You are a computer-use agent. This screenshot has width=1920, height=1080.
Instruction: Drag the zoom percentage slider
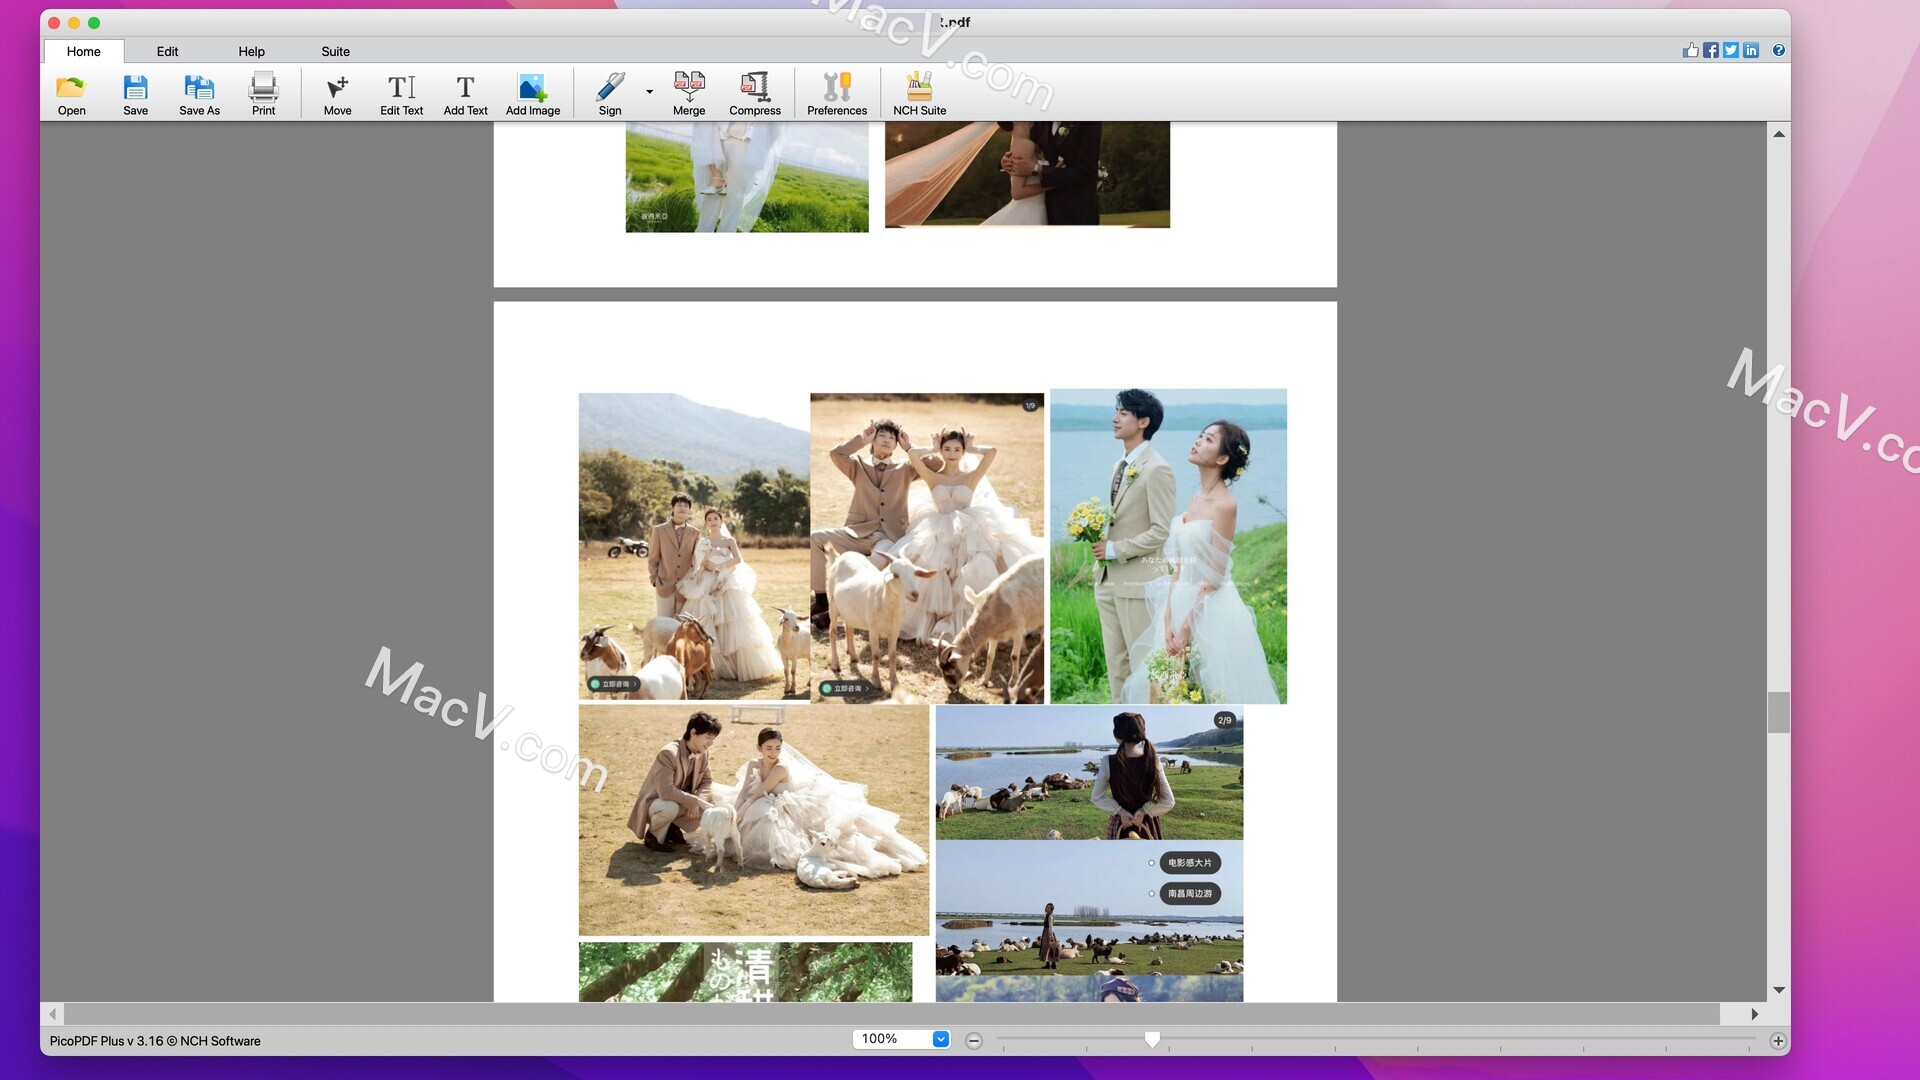(1150, 1039)
